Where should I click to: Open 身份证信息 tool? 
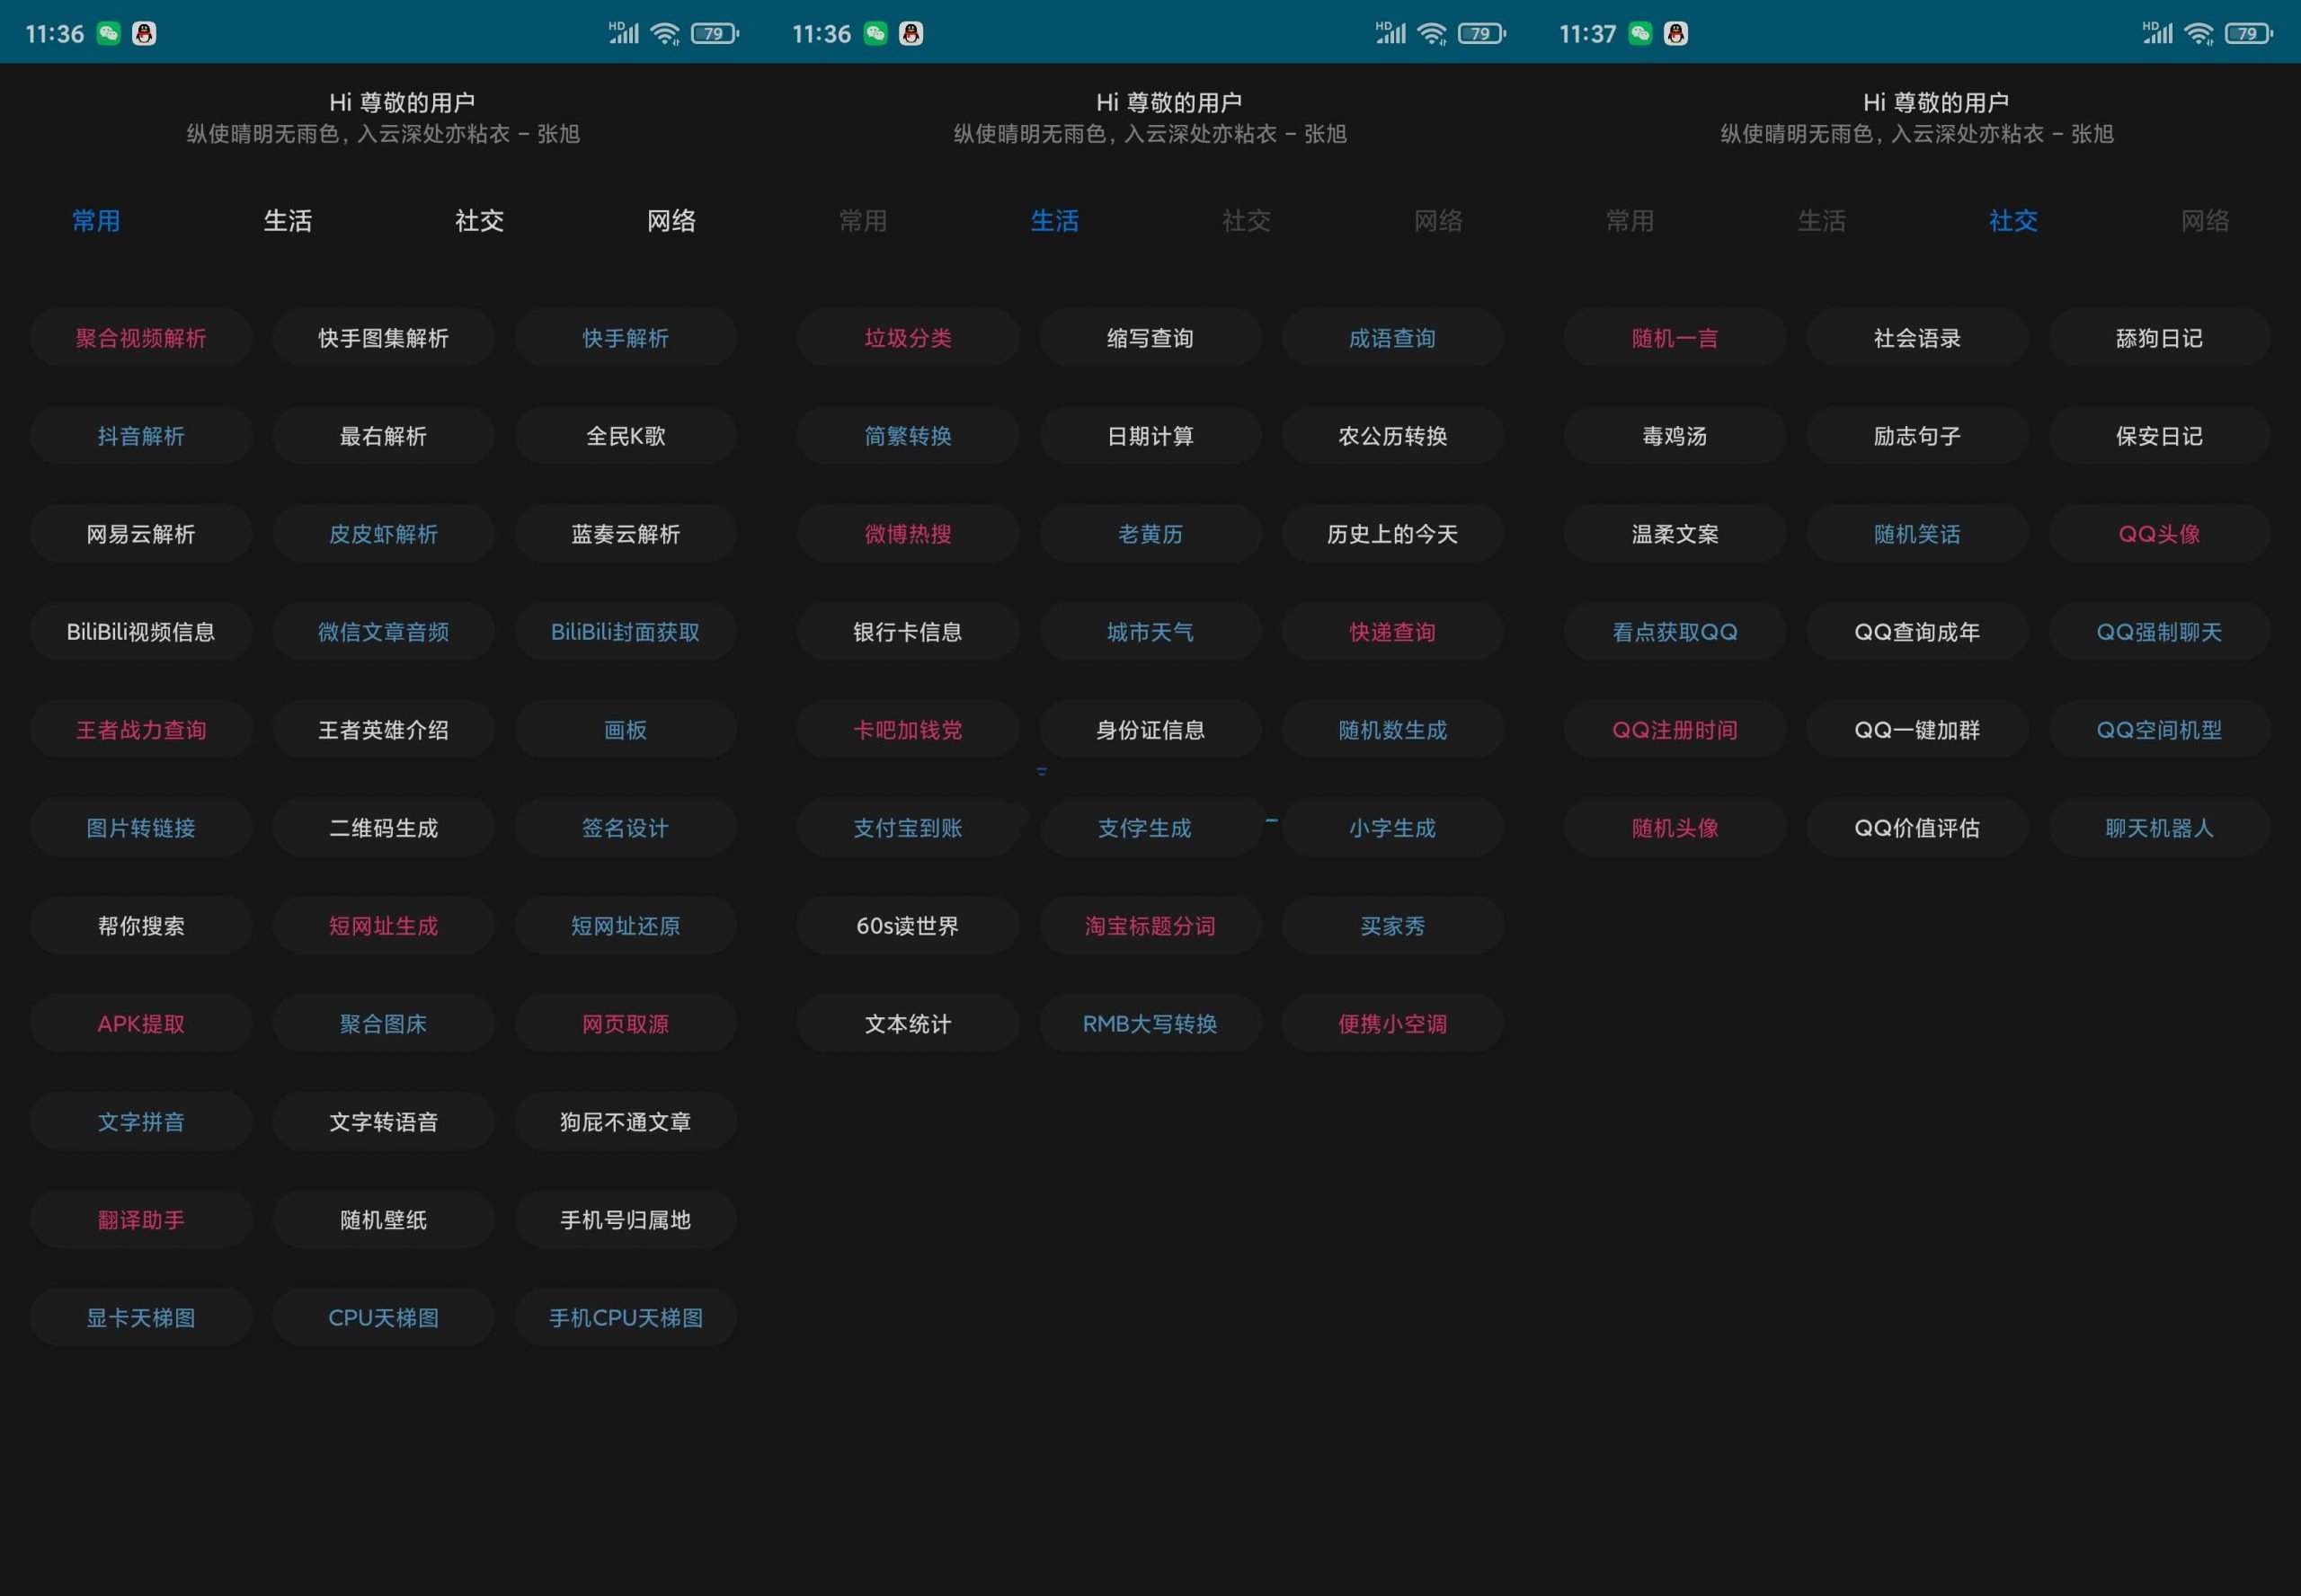click(x=1151, y=730)
